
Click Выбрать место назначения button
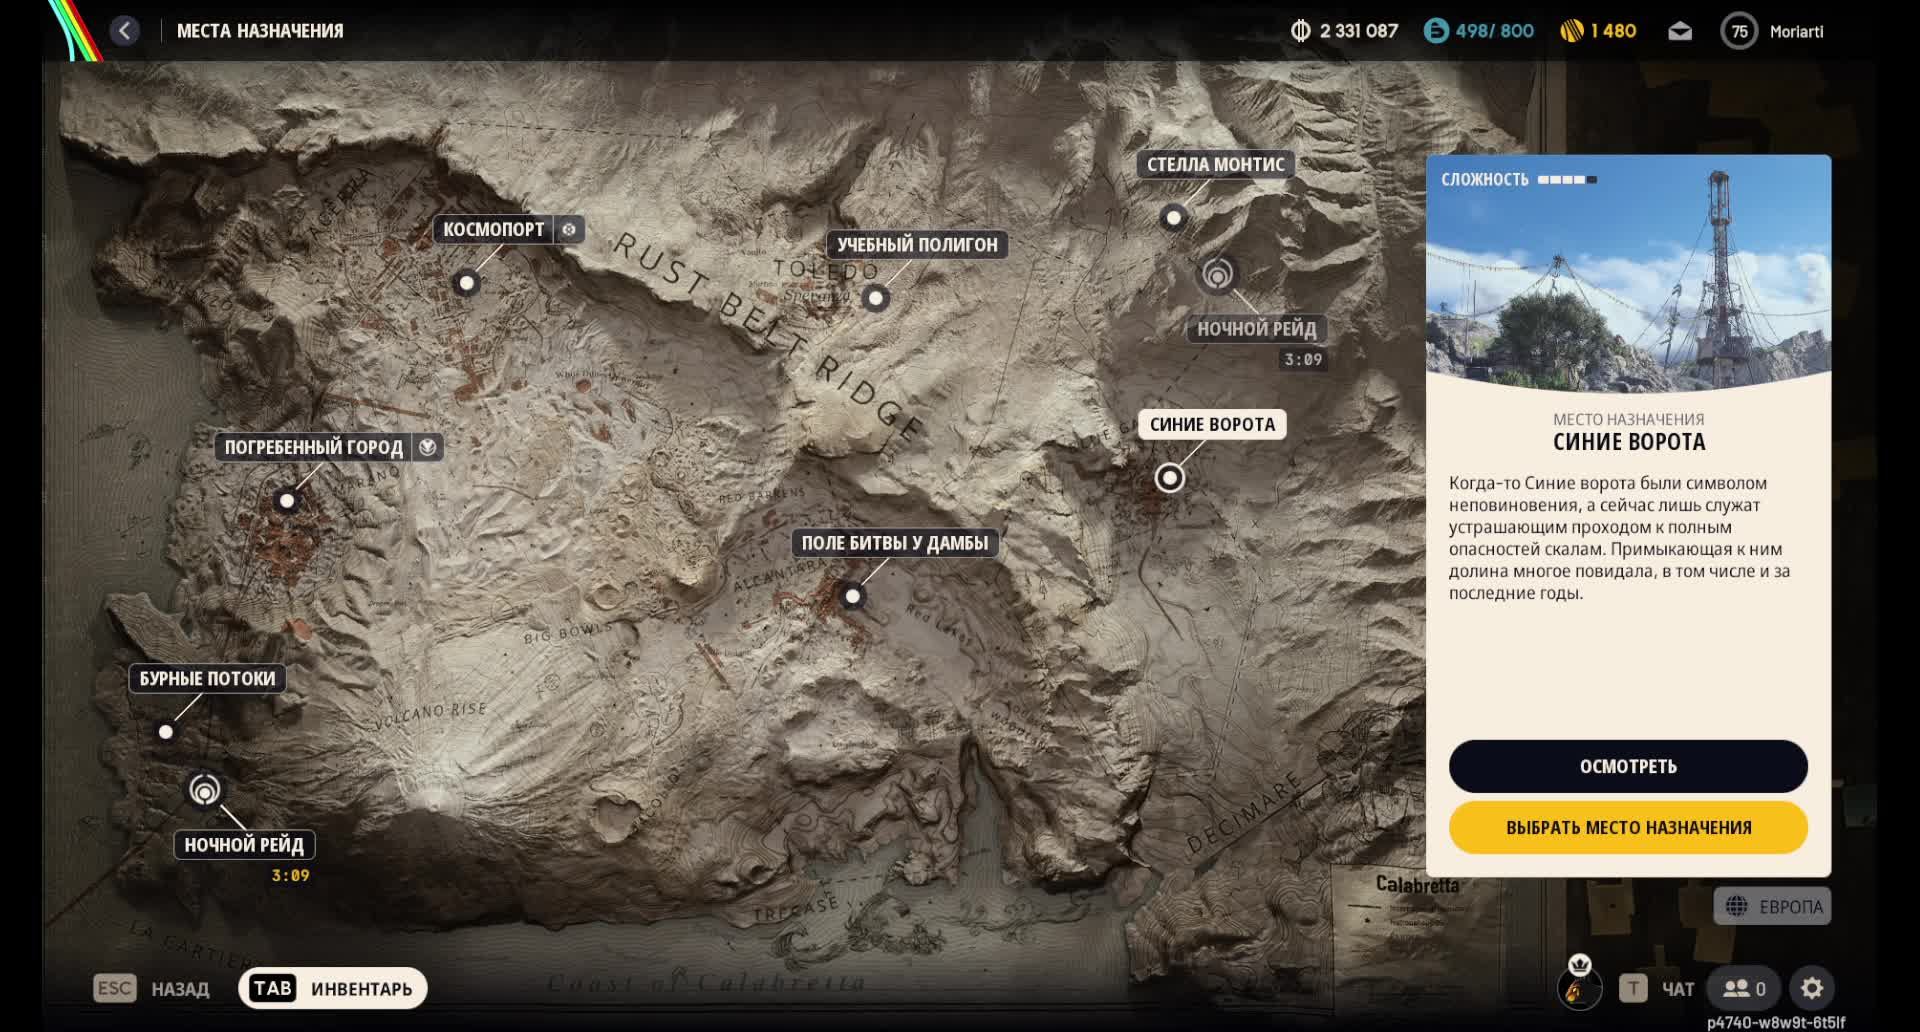pos(1628,827)
